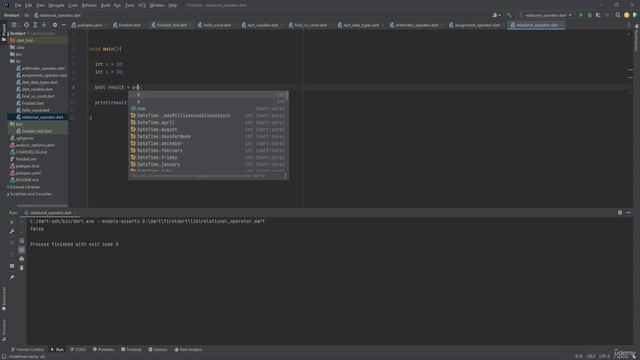Open the Refactor menu
This screenshot has width=640, height=360.
[89, 5]
